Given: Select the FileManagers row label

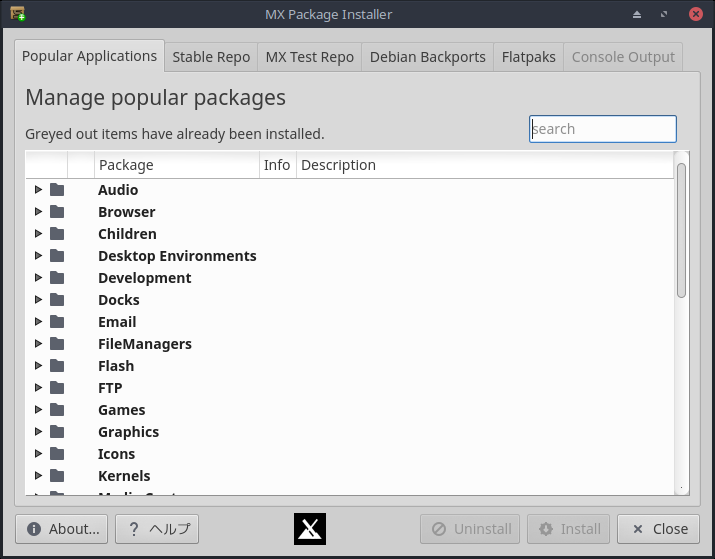Looking at the screenshot, I should click(145, 343).
